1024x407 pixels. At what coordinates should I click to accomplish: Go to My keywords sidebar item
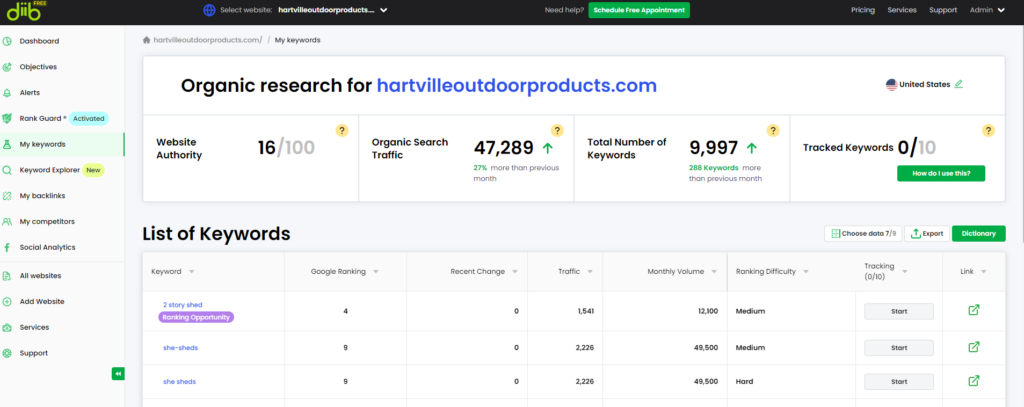pyautogui.click(x=62, y=144)
